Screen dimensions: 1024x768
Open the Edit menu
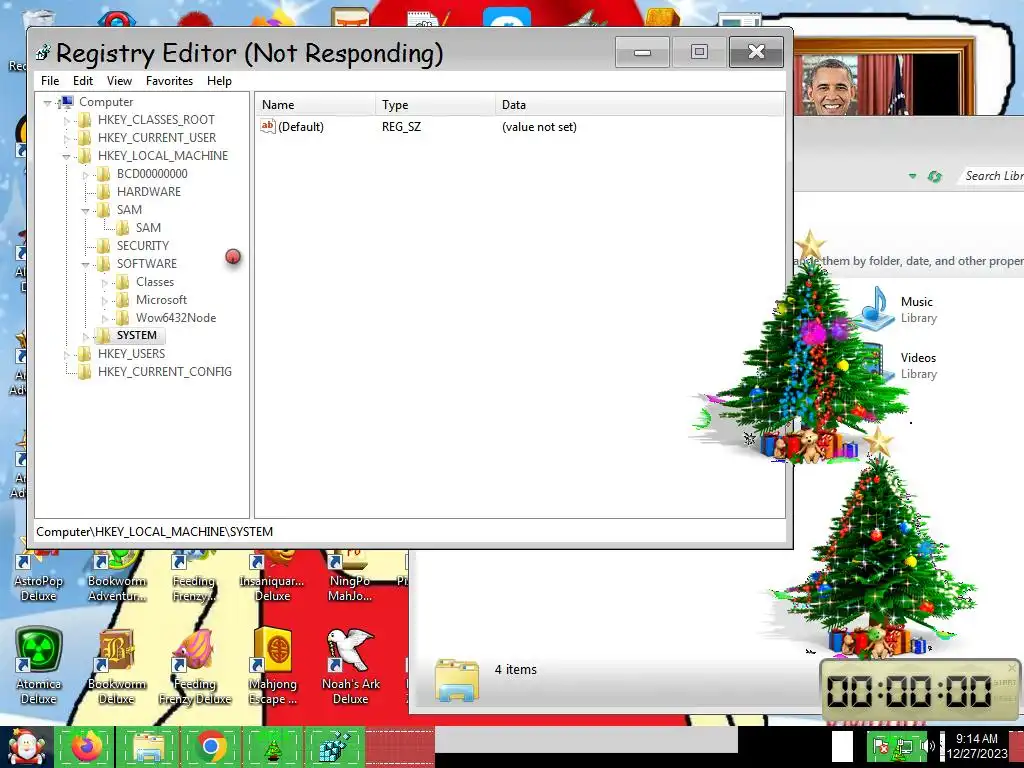pyautogui.click(x=83, y=81)
